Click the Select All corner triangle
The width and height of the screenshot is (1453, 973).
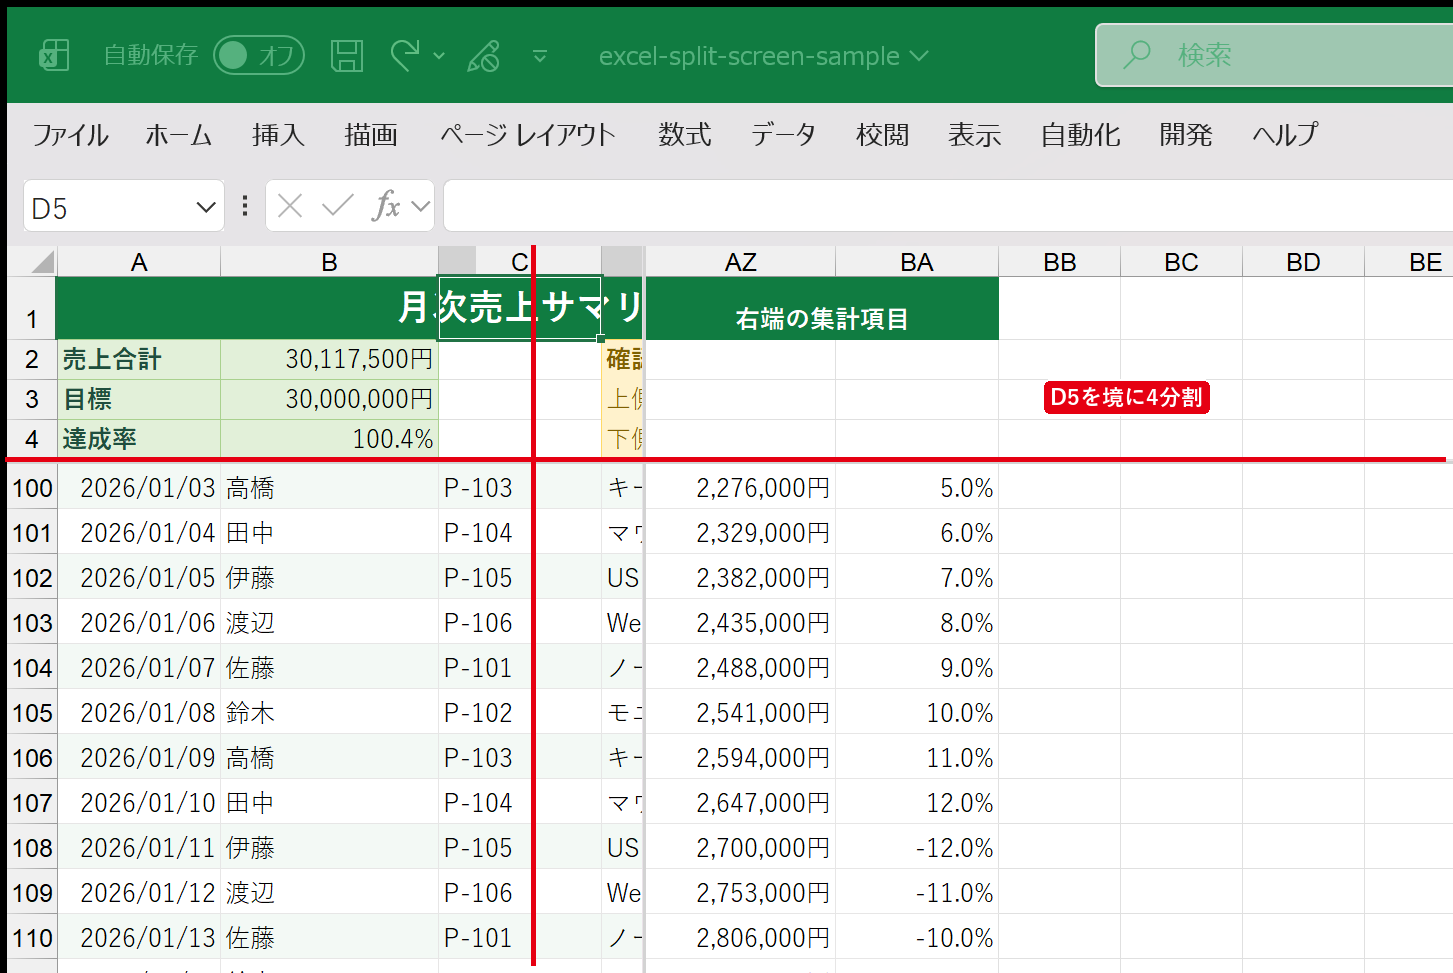(41, 262)
